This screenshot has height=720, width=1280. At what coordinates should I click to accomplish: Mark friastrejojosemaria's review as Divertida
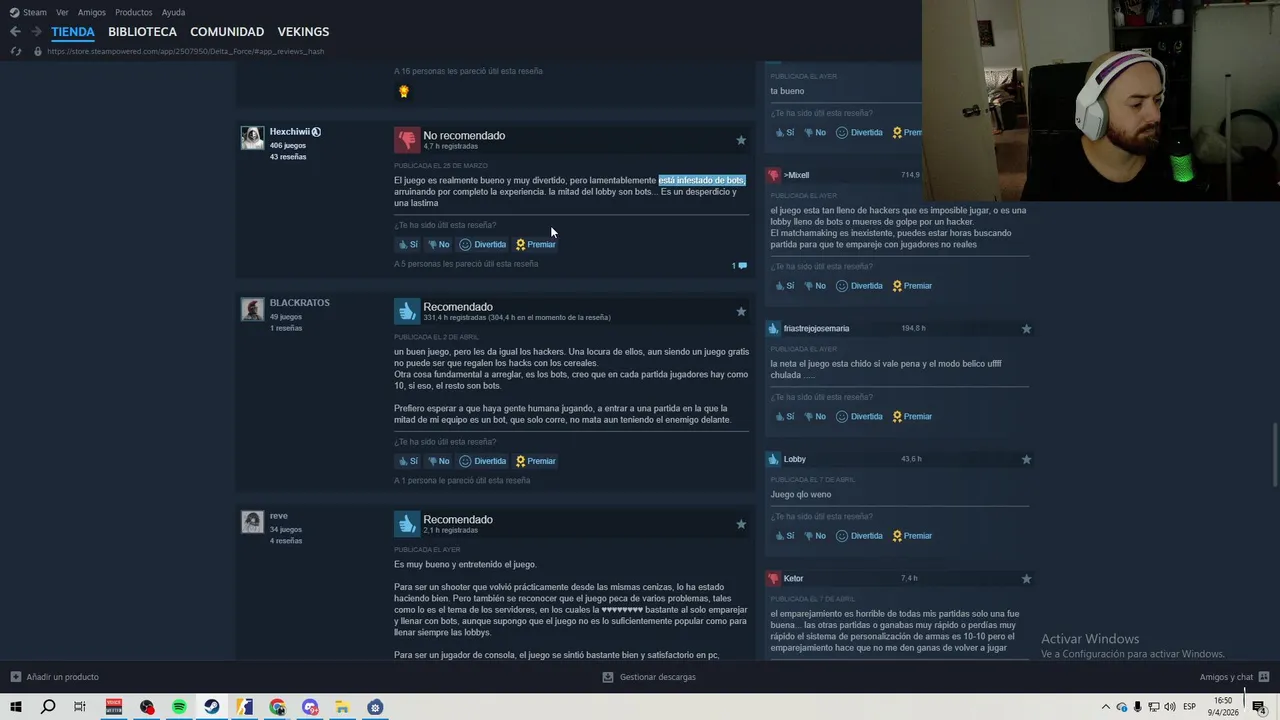click(x=860, y=417)
